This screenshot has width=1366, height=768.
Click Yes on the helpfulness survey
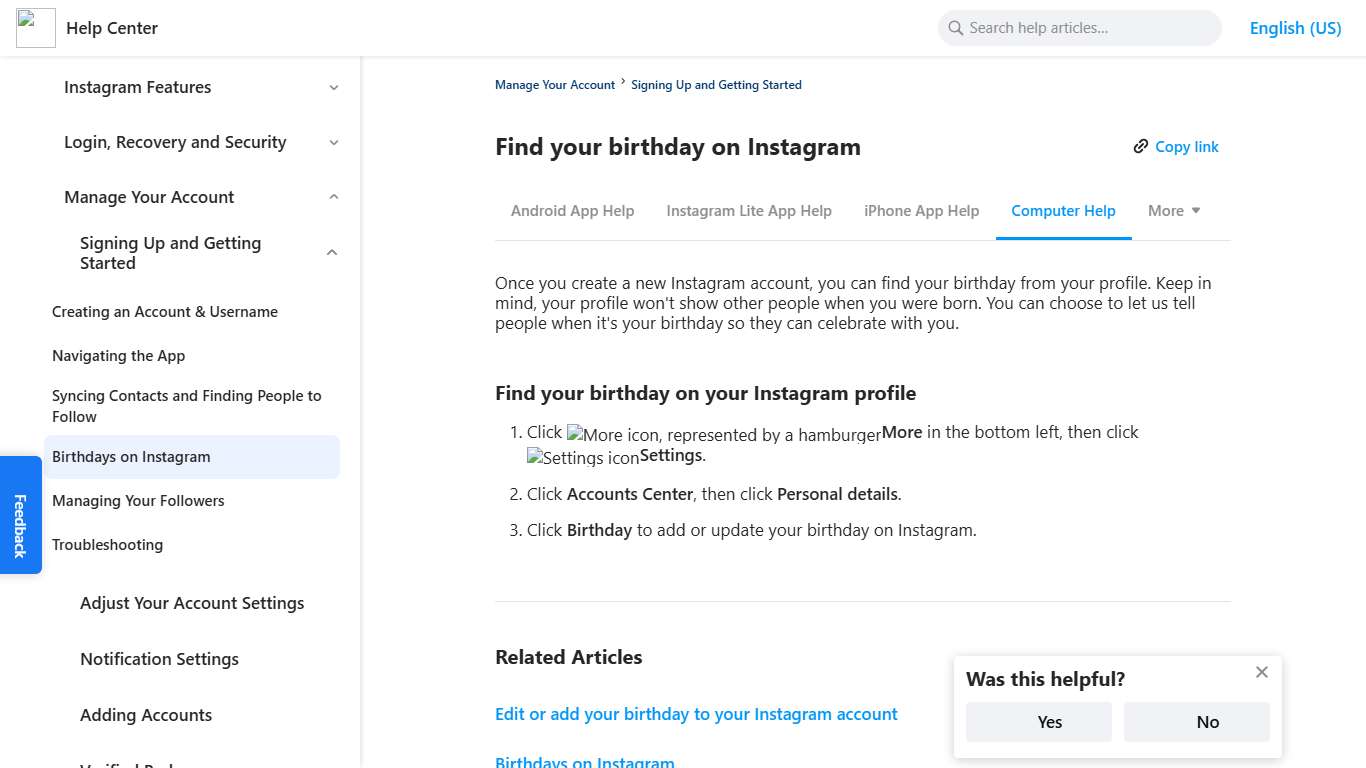(x=1038, y=721)
